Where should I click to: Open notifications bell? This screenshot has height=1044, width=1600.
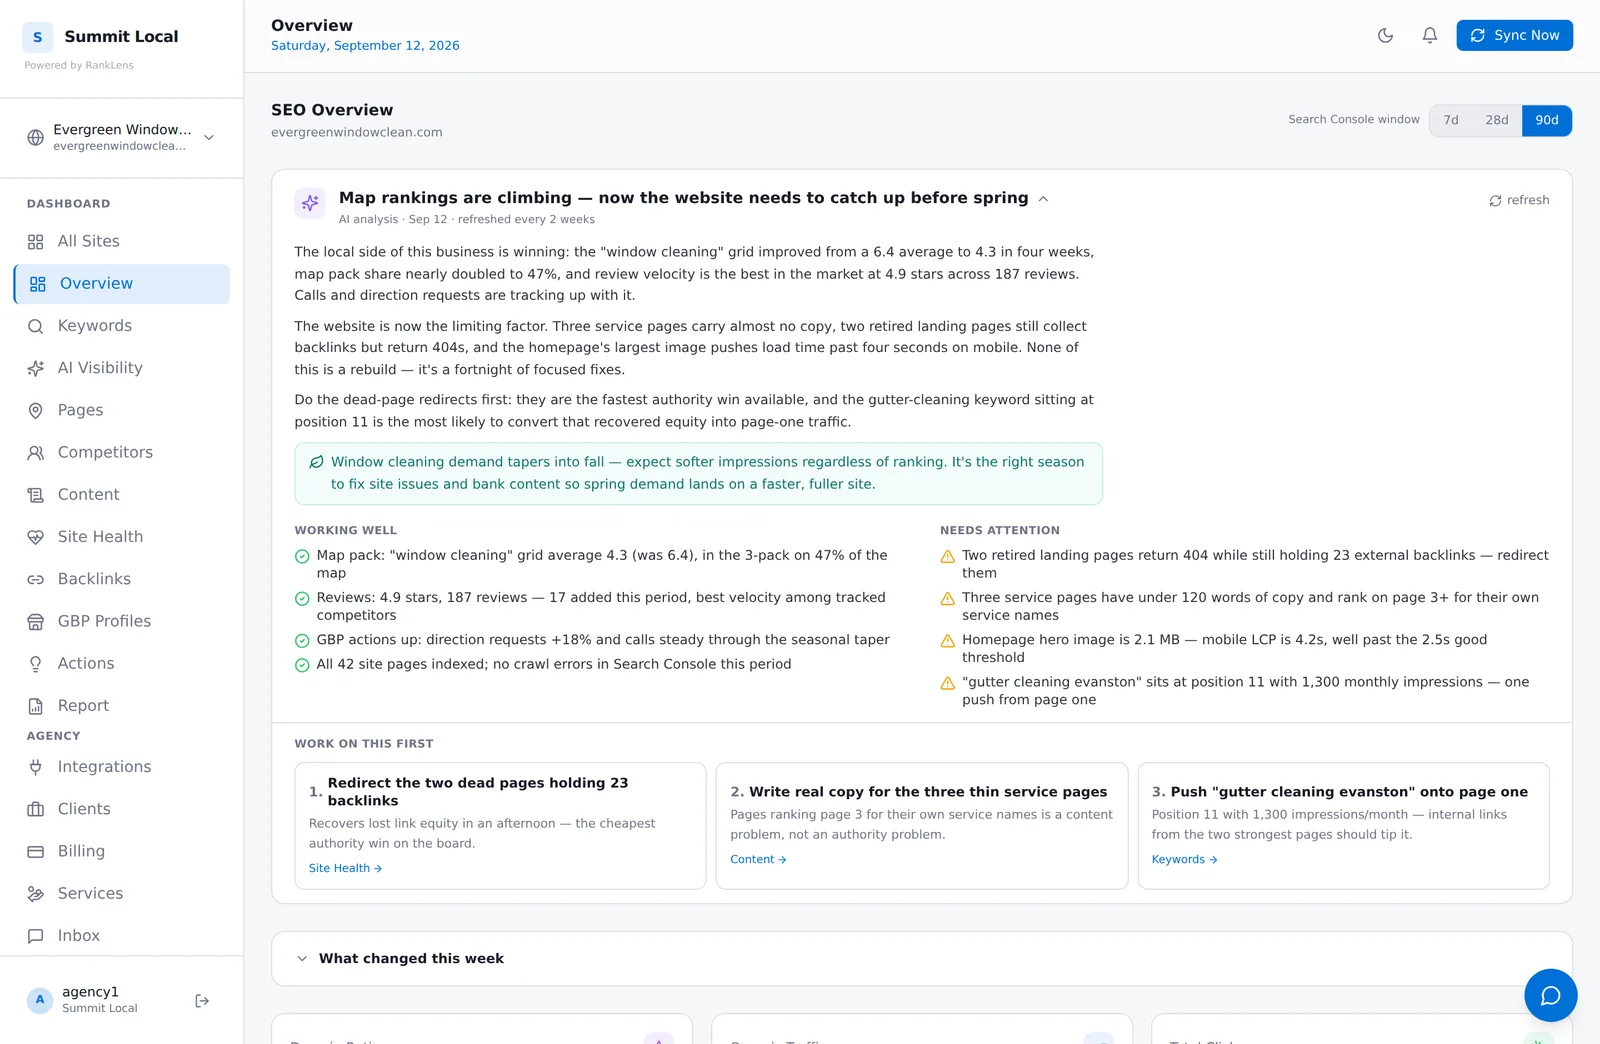pyautogui.click(x=1430, y=35)
